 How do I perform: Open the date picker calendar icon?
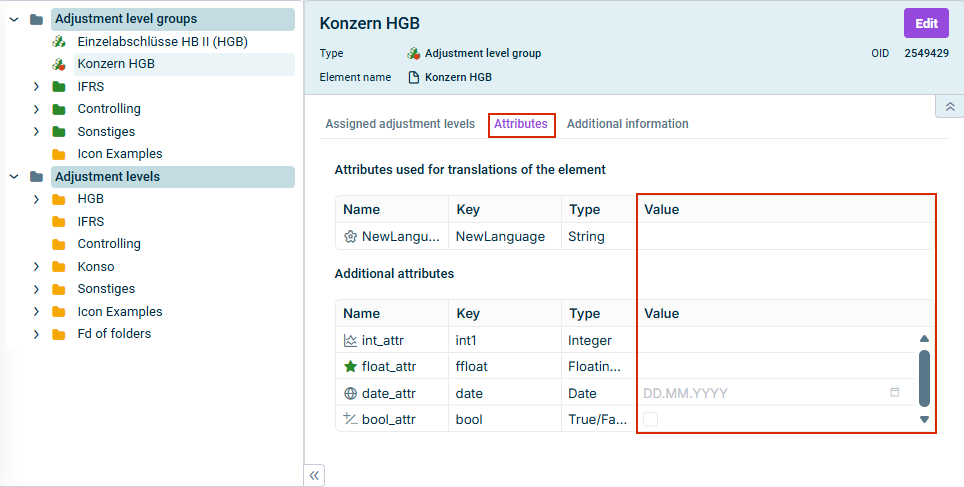point(895,393)
